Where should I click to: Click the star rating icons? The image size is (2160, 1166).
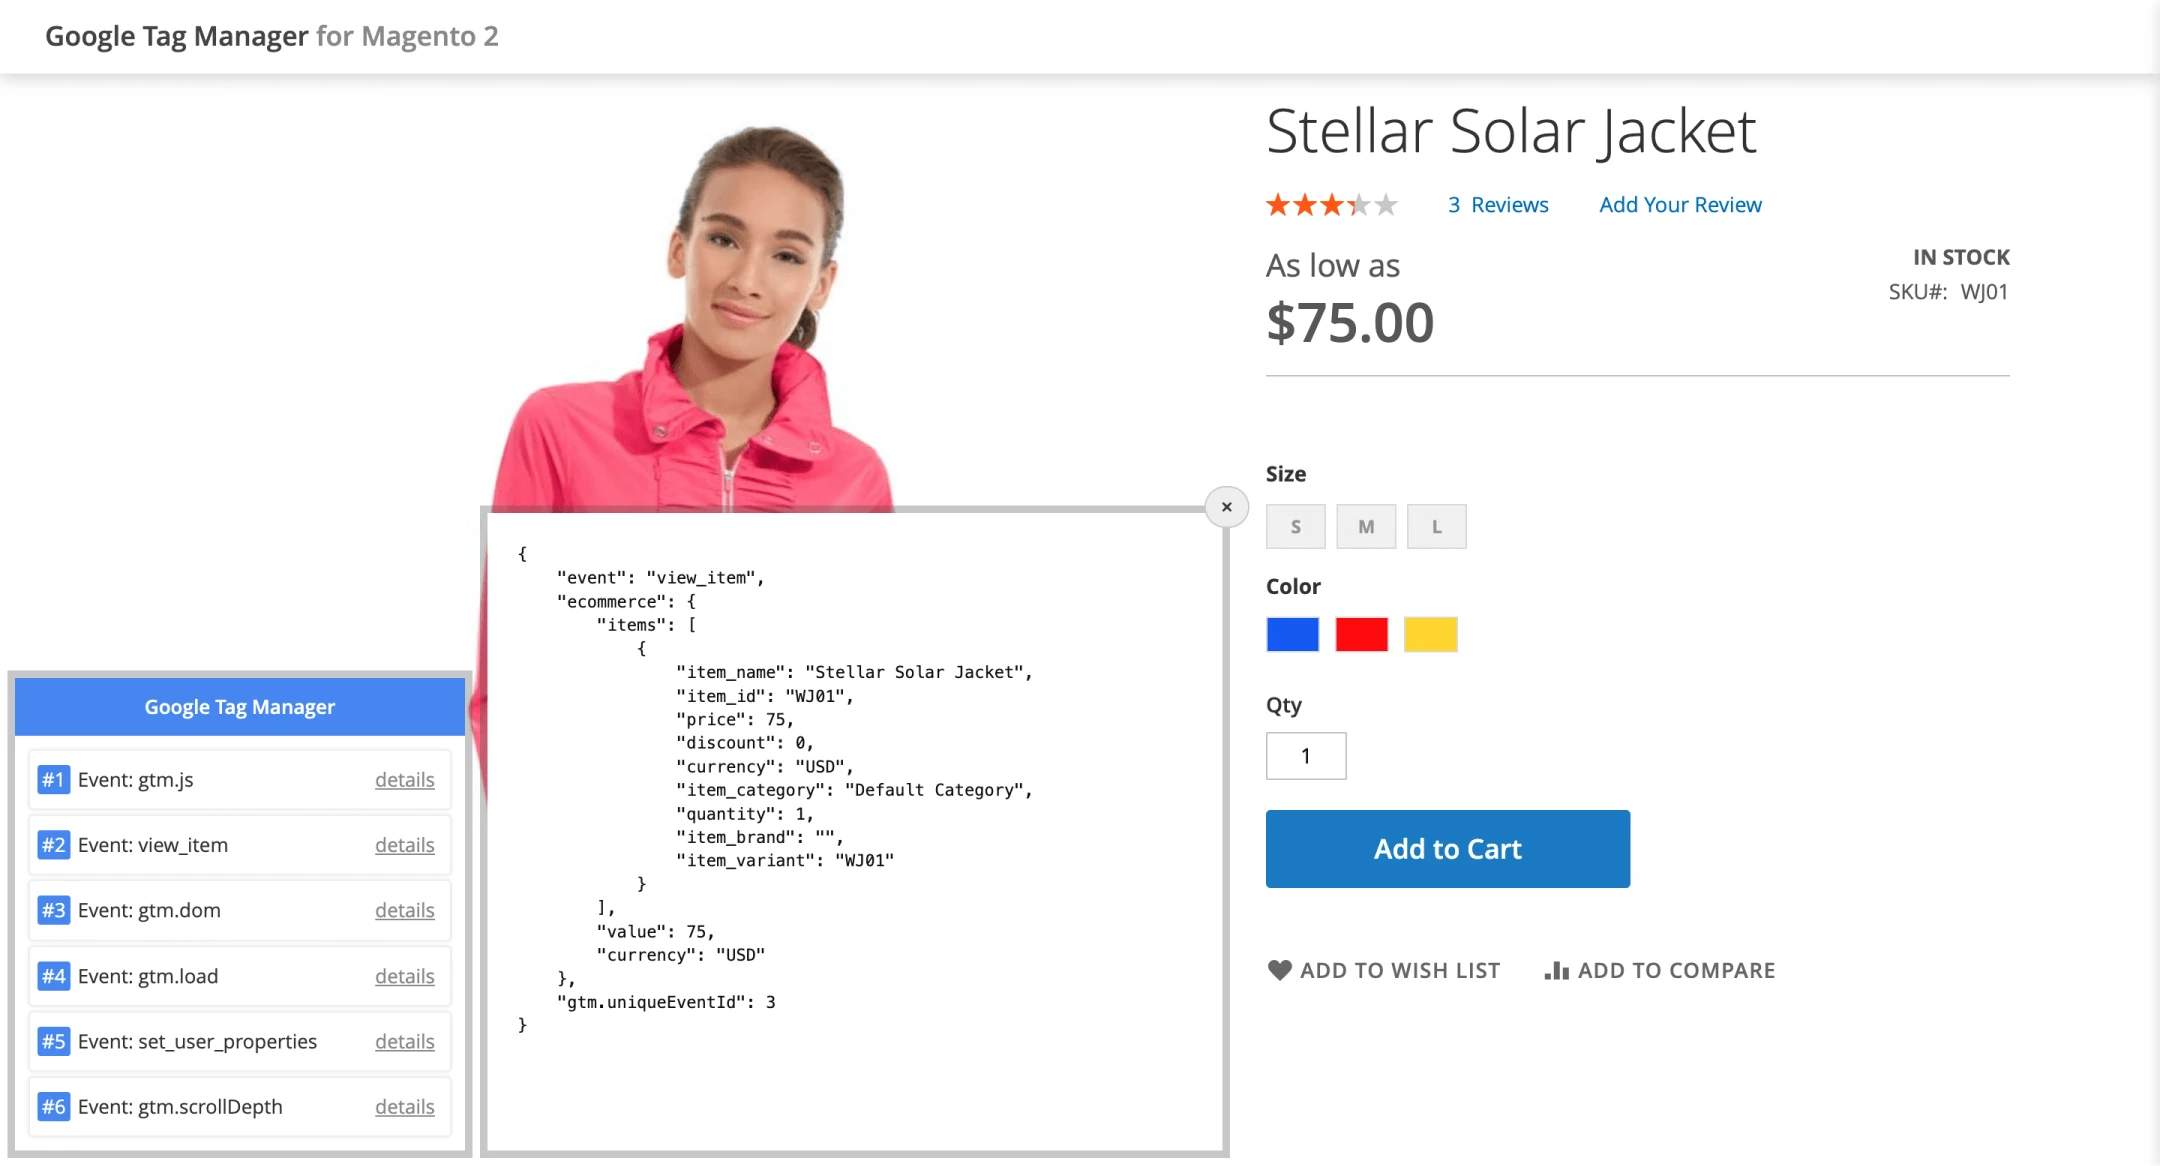tap(1331, 205)
